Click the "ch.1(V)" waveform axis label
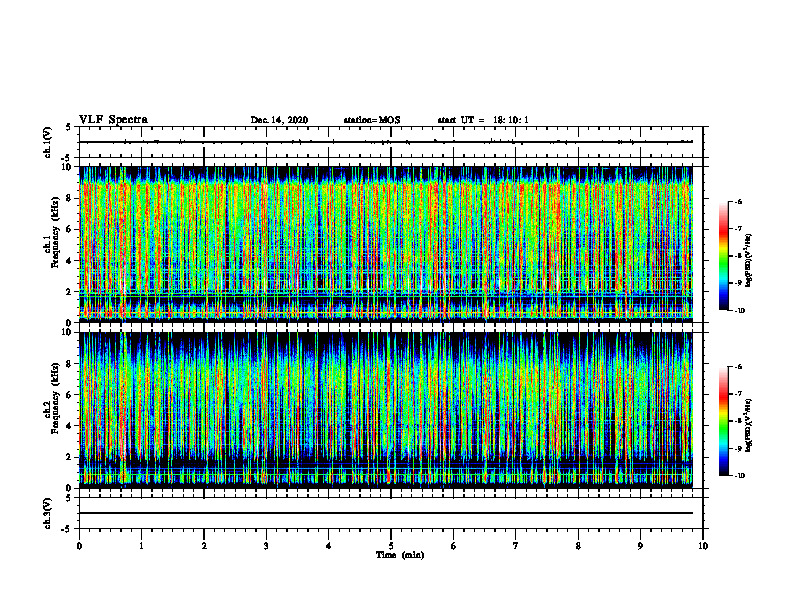 pos(47,142)
